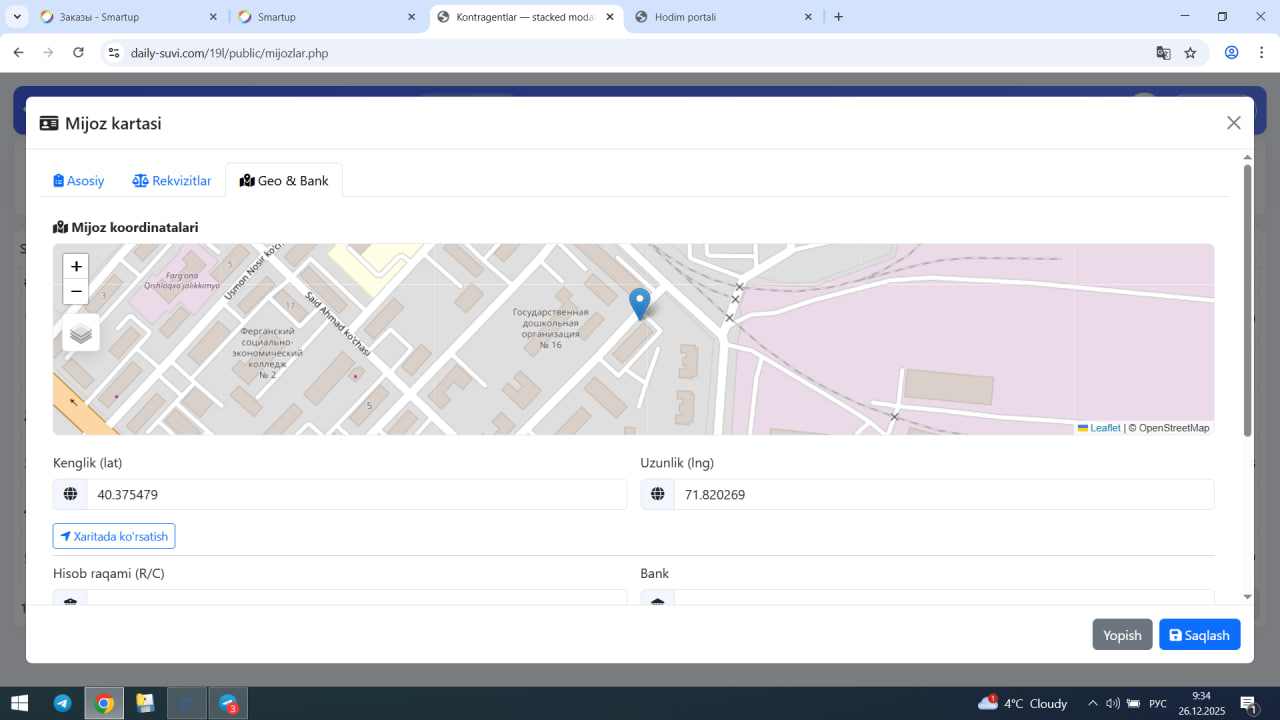Screen dimensions: 1280x720
Task: Click the modal vertical scrollbar
Action: pyautogui.click(x=1247, y=300)
